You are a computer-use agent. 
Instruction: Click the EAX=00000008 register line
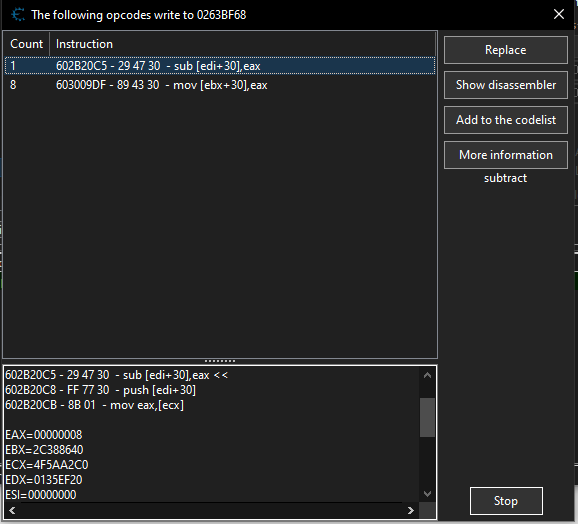44,435
